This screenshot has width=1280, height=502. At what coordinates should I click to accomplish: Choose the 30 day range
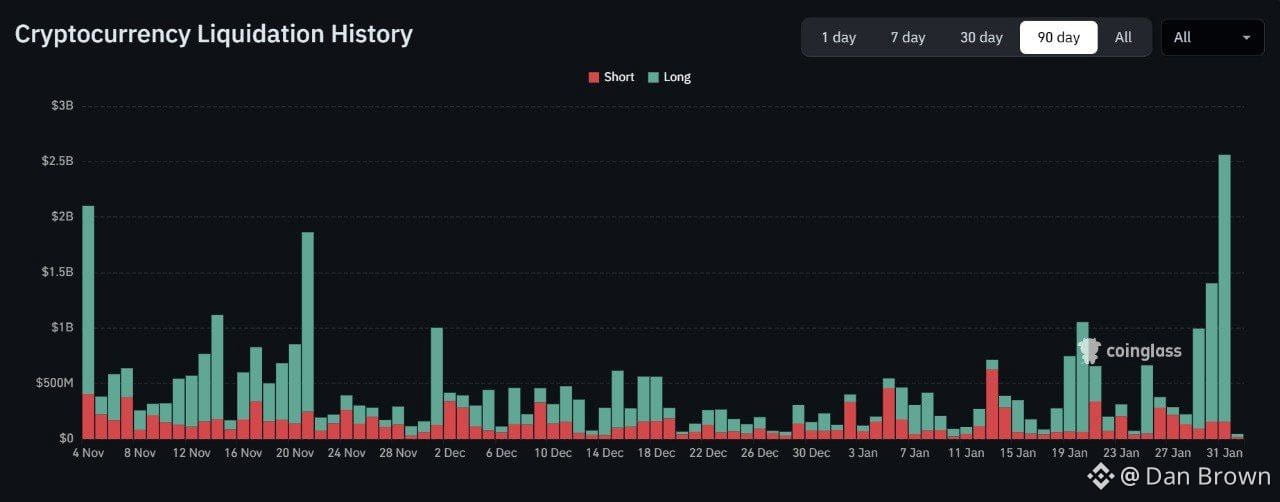coord(981,37)
